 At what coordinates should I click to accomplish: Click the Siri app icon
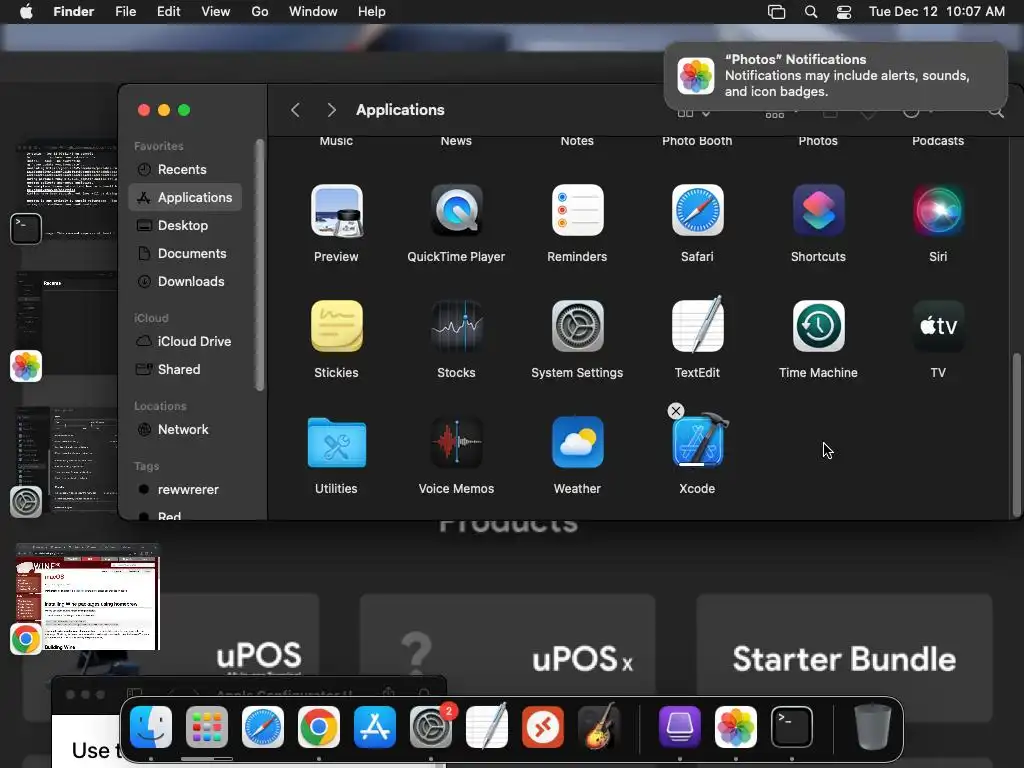tap(938, 211)
